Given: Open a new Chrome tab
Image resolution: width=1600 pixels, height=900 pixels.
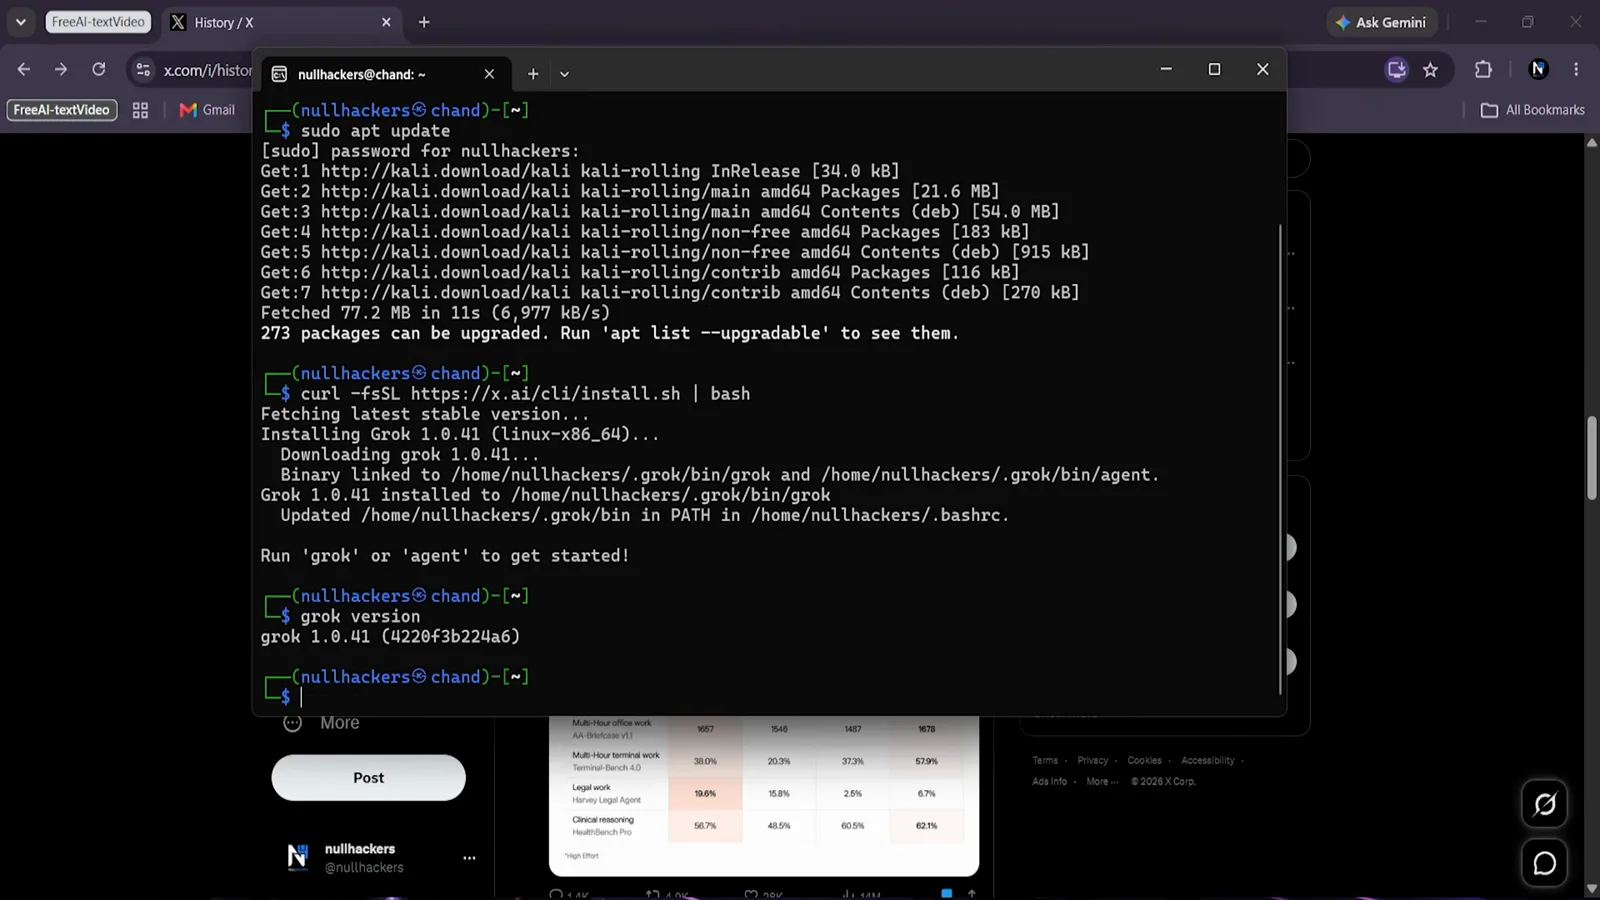Looking at the screenshot, I should click(x=424, y=22).
